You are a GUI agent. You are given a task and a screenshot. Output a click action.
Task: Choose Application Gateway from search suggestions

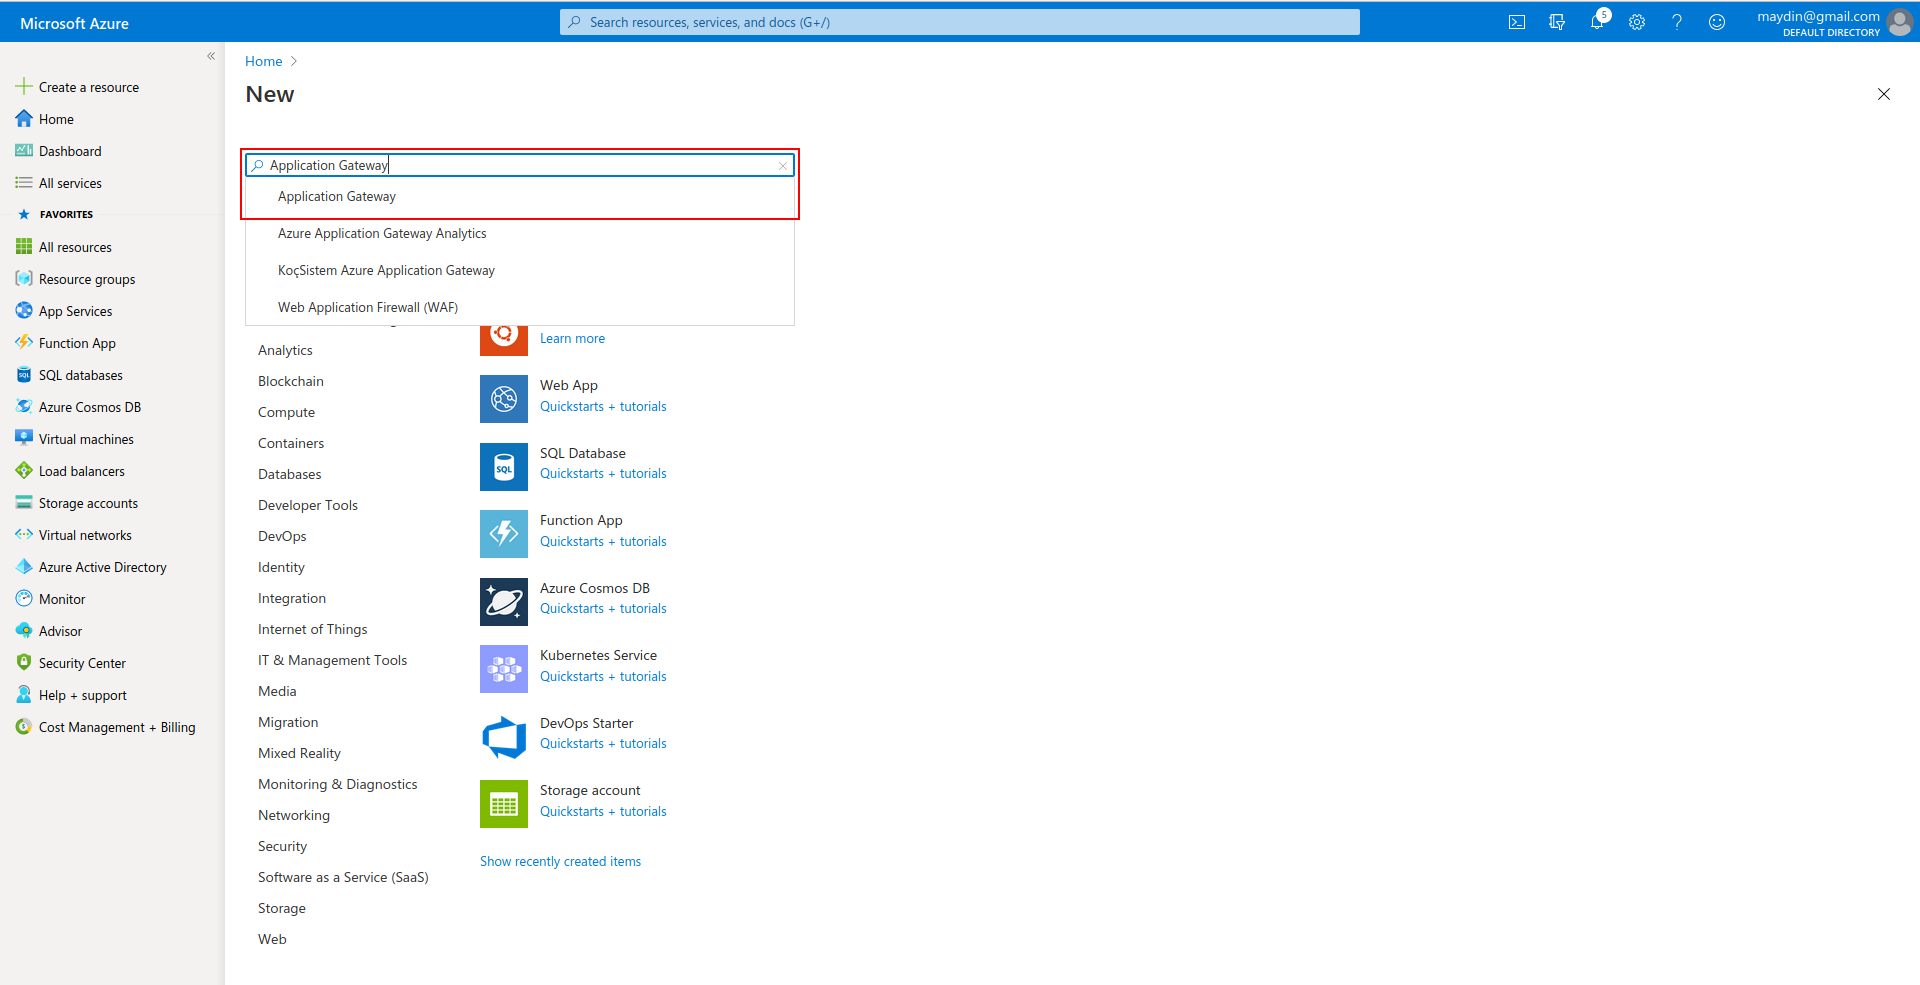tap(520, 197)
